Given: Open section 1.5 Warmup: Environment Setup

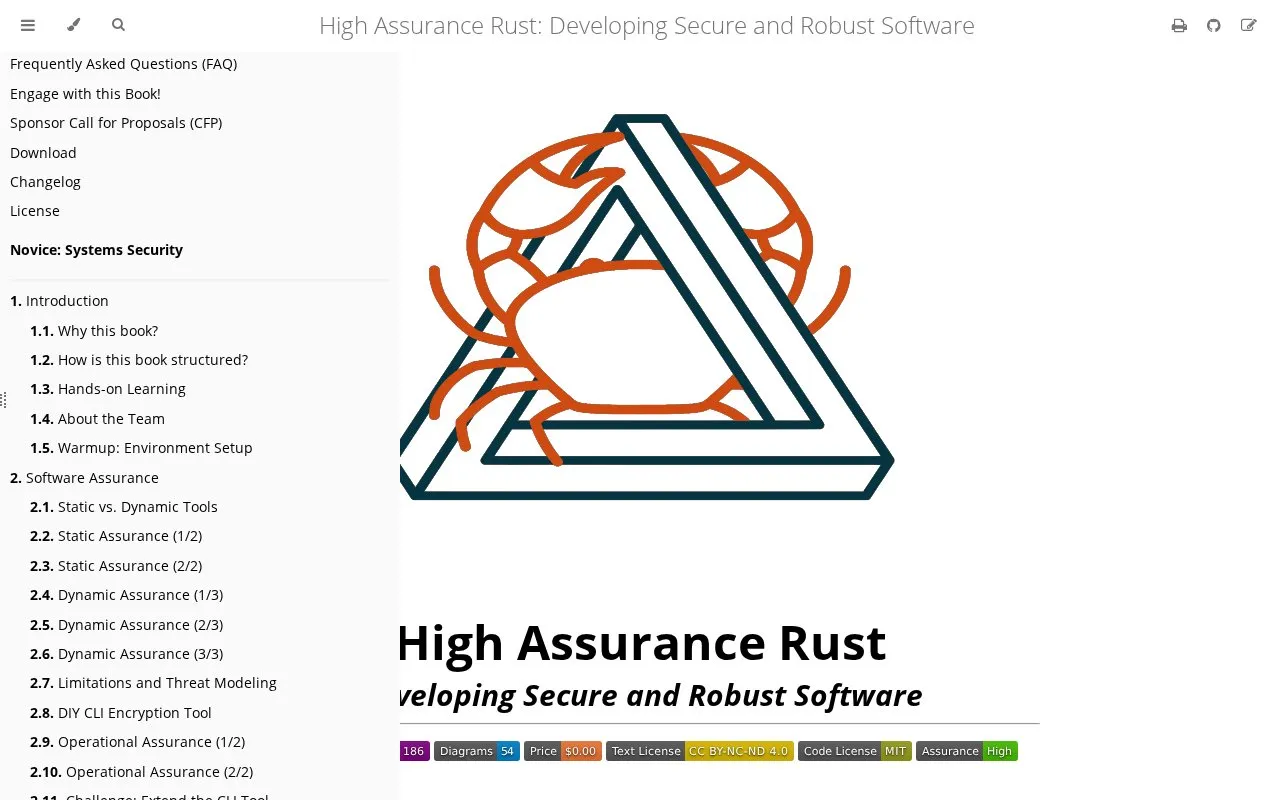Looking at the screenshot, I should point(141,448).
